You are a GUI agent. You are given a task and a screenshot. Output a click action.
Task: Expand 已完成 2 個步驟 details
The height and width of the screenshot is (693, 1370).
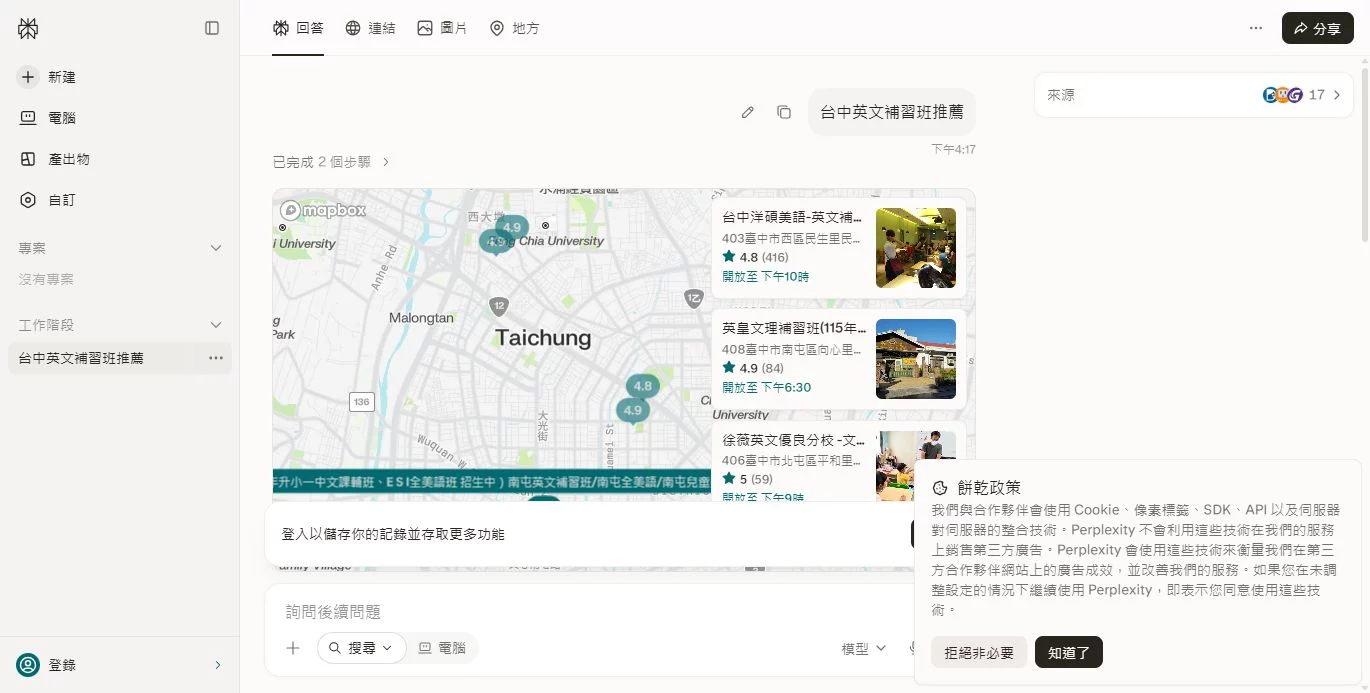pos(332,162)
